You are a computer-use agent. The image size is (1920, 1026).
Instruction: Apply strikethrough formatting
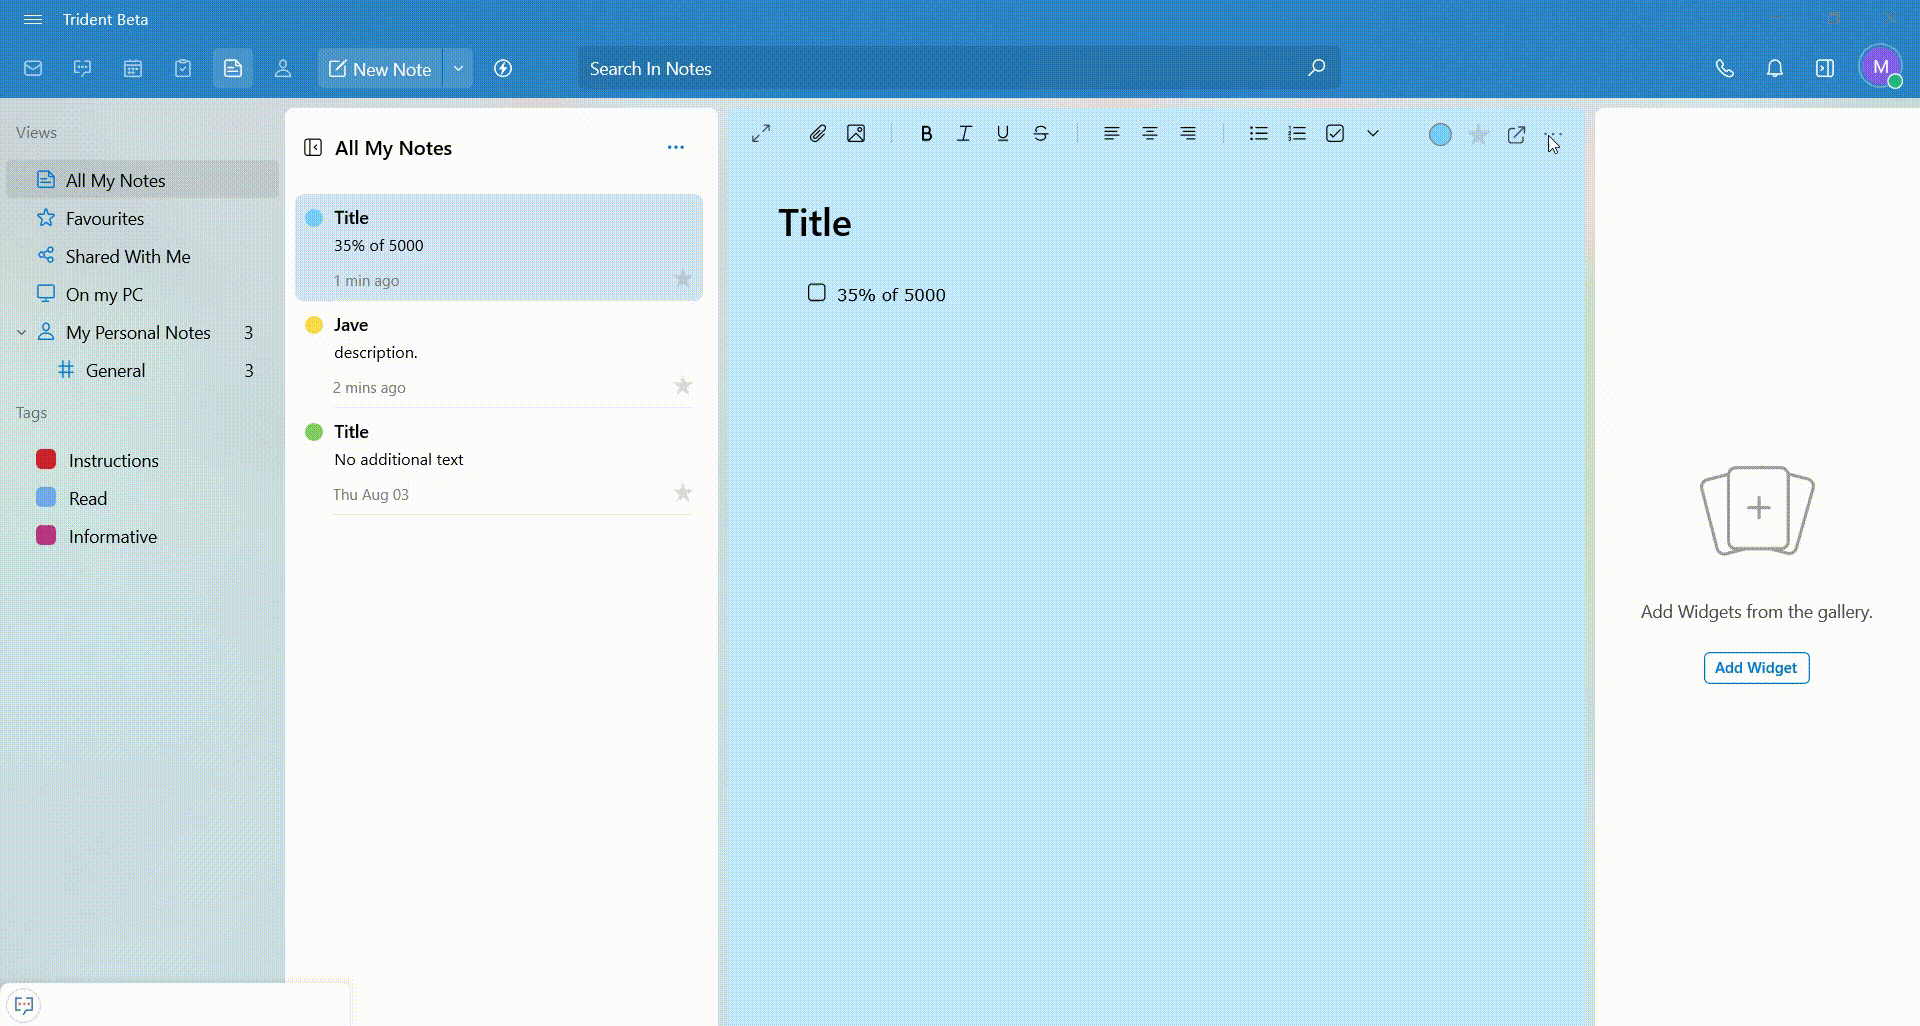click(1041, 134)
